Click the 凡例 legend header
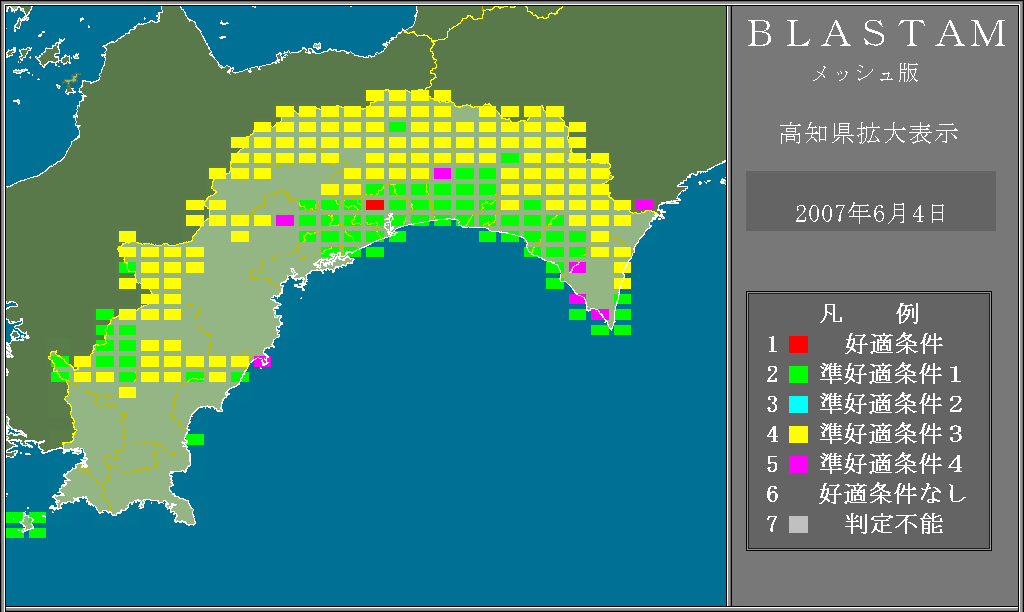Screen dimensions: 1024x612 tap(869, 314)
